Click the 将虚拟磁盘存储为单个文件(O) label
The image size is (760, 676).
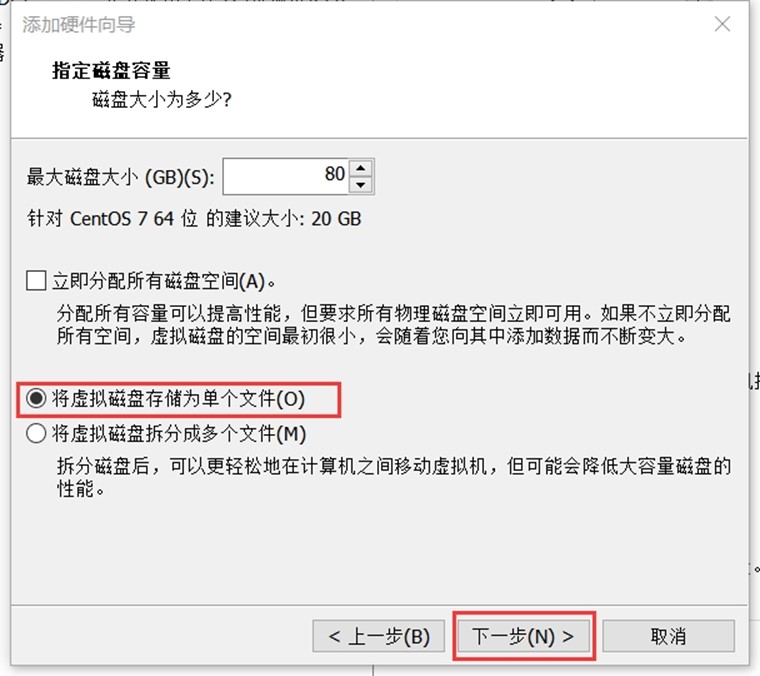pyautogui.click(x=178, y=399)
